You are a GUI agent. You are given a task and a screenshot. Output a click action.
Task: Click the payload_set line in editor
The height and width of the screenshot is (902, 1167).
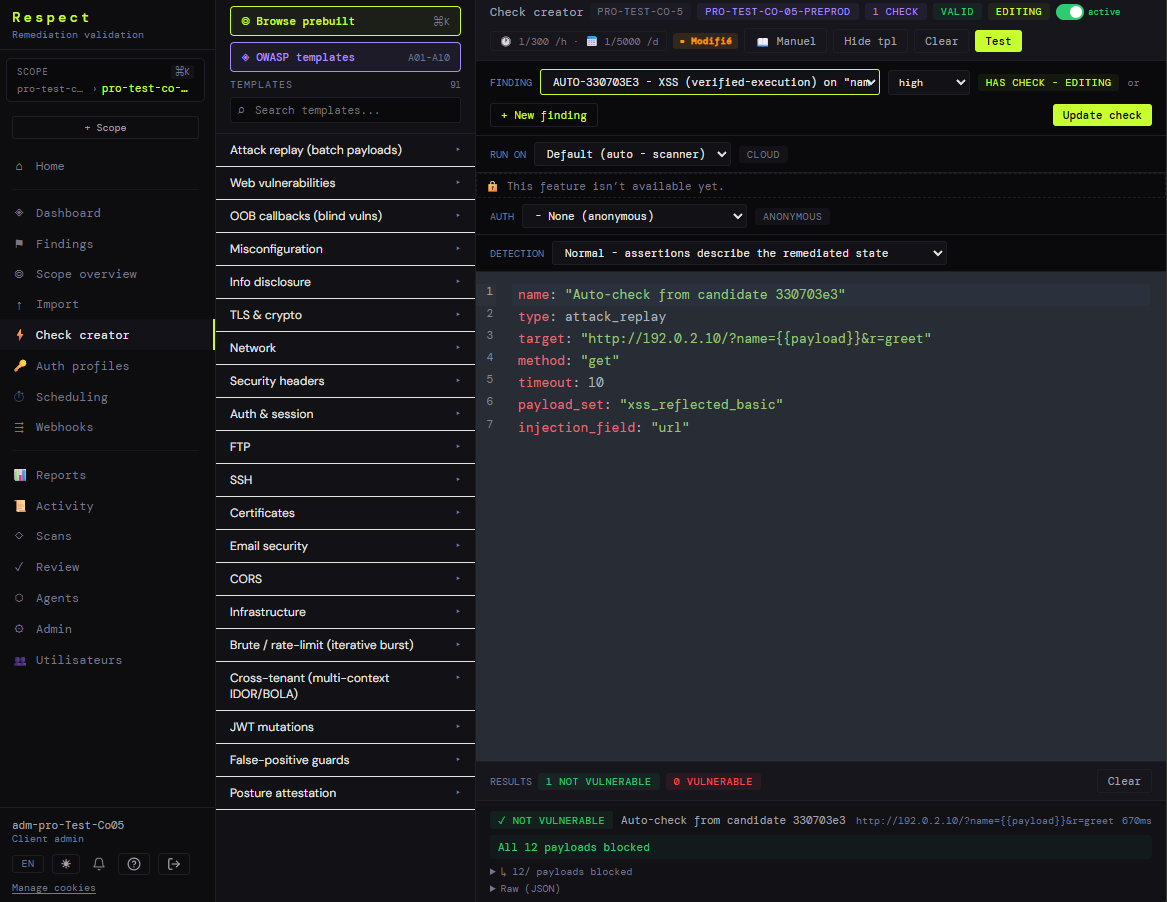tap(650, 405)
